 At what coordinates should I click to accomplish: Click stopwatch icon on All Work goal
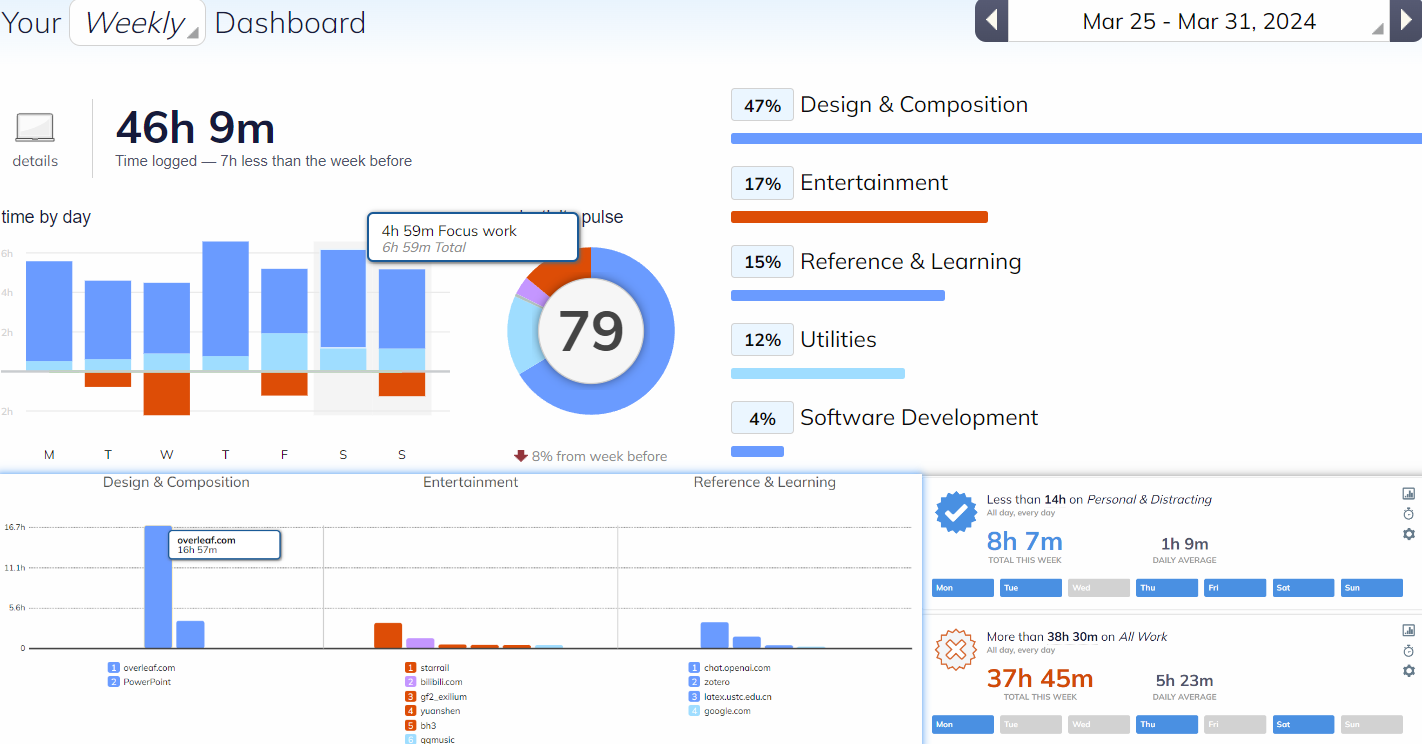1409,650
